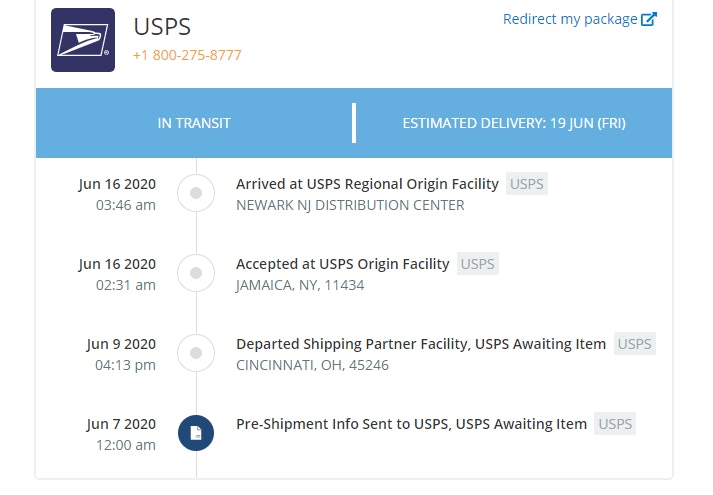Image resolution: width=713 pixels, height=495 pixels.
Task: Click the timeline dot for Cincinnati departure
Action: click(x=196, y=352)
